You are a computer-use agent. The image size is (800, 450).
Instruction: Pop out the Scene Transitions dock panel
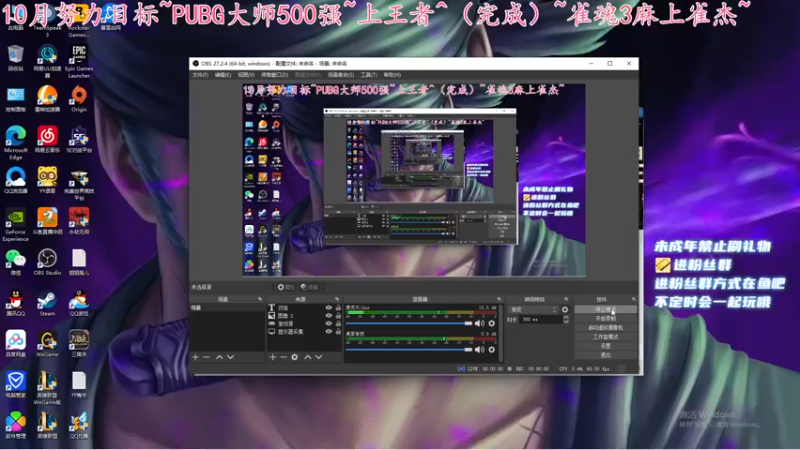[566, 299]
